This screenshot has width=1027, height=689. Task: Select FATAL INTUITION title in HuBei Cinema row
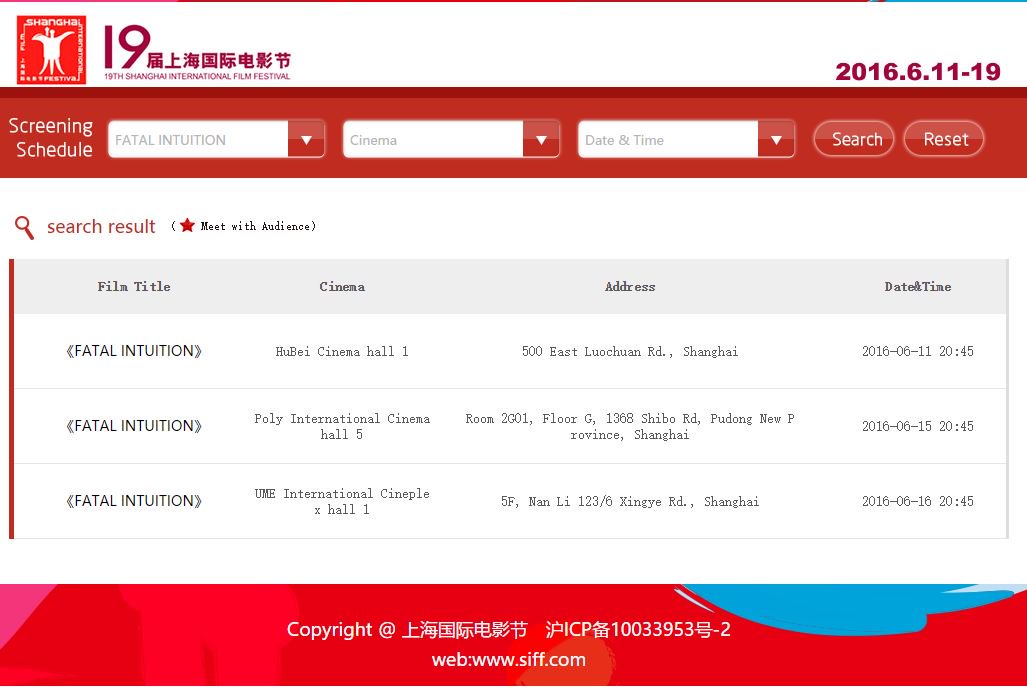(134, 351)
